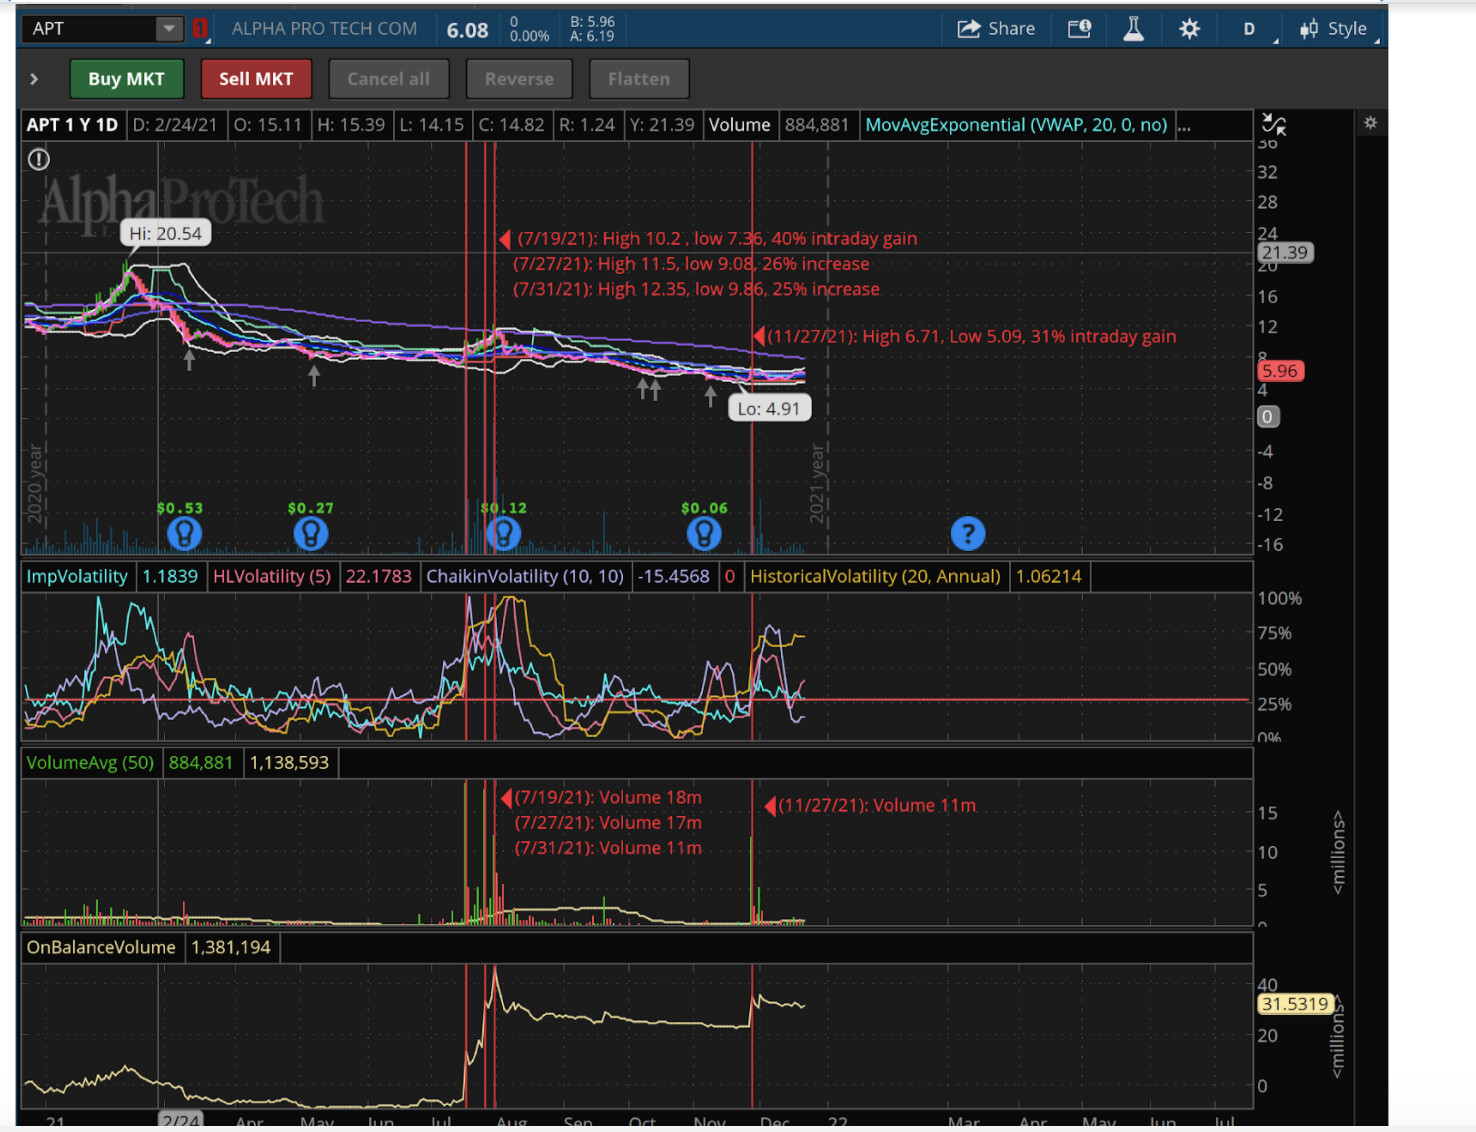
Task: Click the 21.39 price axis label
Action: tap(1285, 252)
